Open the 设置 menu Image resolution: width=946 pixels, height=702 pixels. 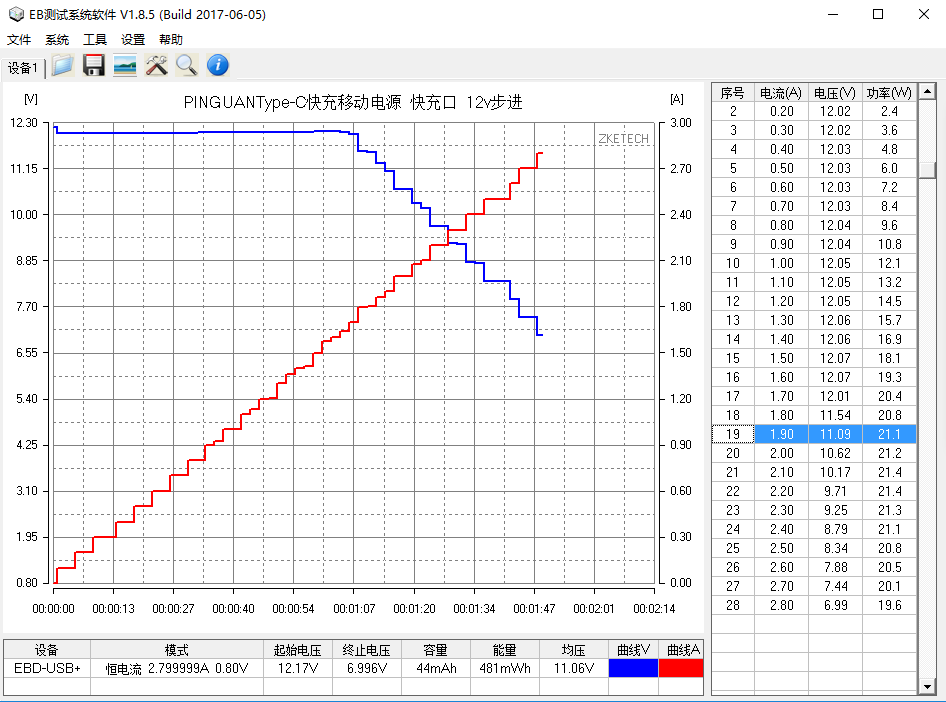[133, 40]
